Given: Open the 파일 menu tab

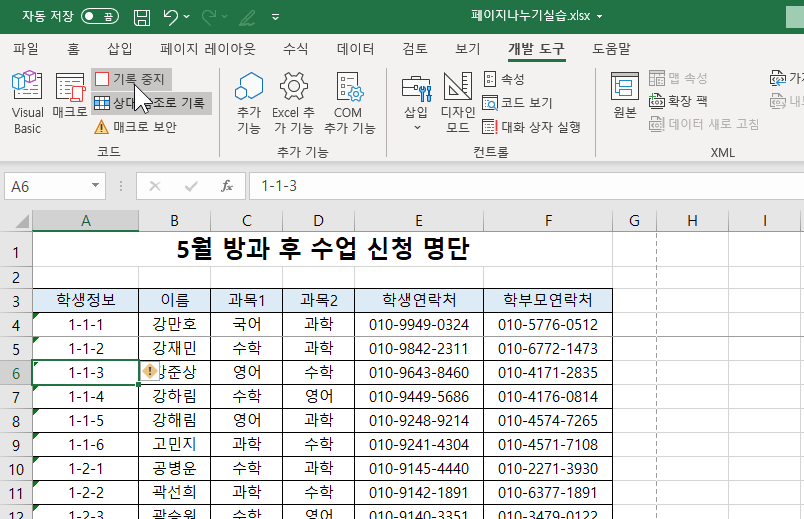Looking at the screenshot, I should click(26, 49).
